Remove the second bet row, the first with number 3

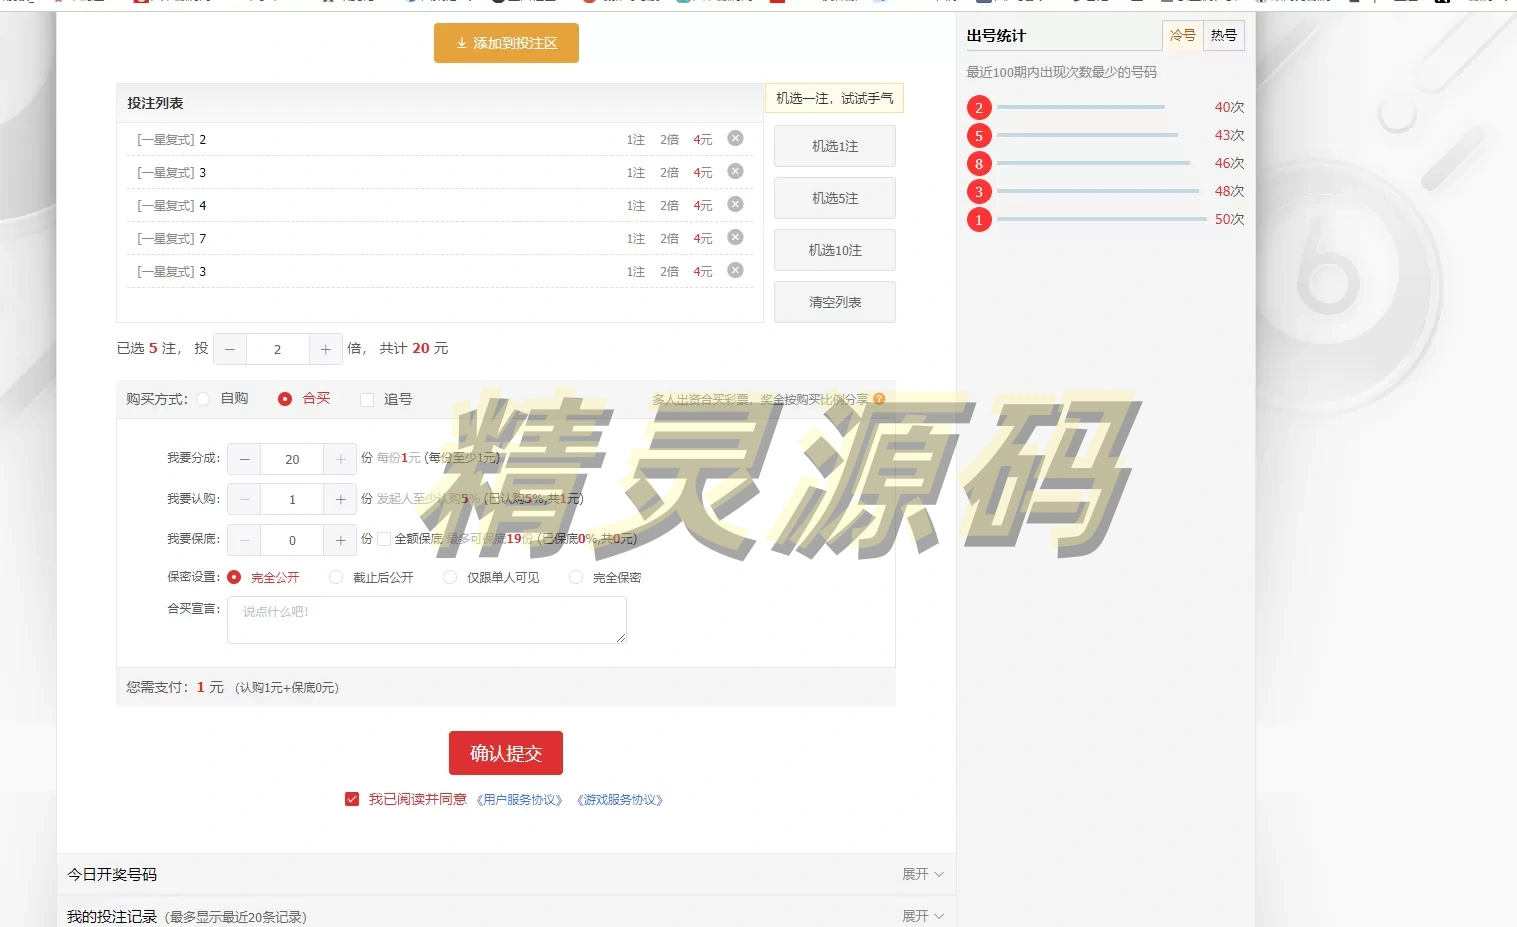tap(735, 171)
